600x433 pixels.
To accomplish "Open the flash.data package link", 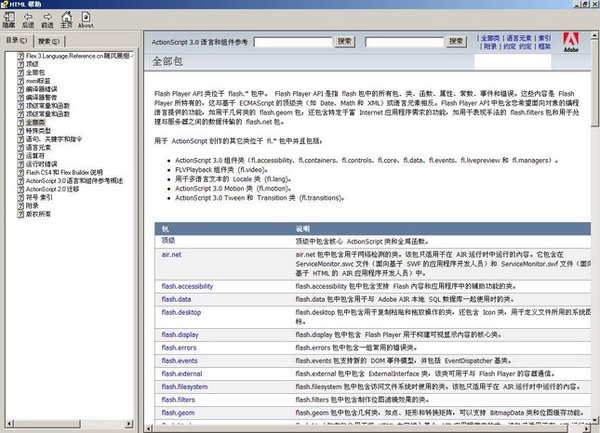I will coord(176,300).
